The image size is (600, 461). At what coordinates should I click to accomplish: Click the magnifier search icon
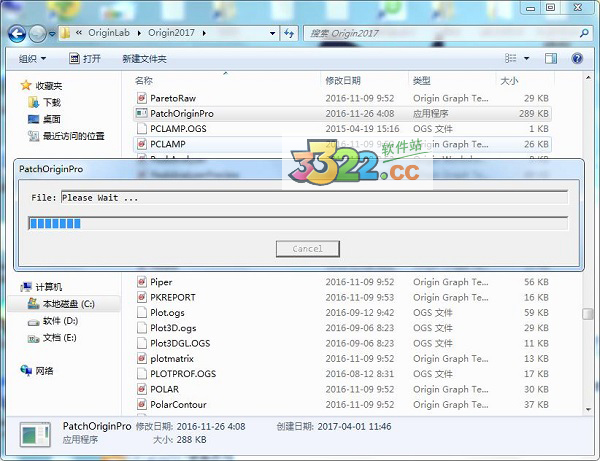[584, 33]
